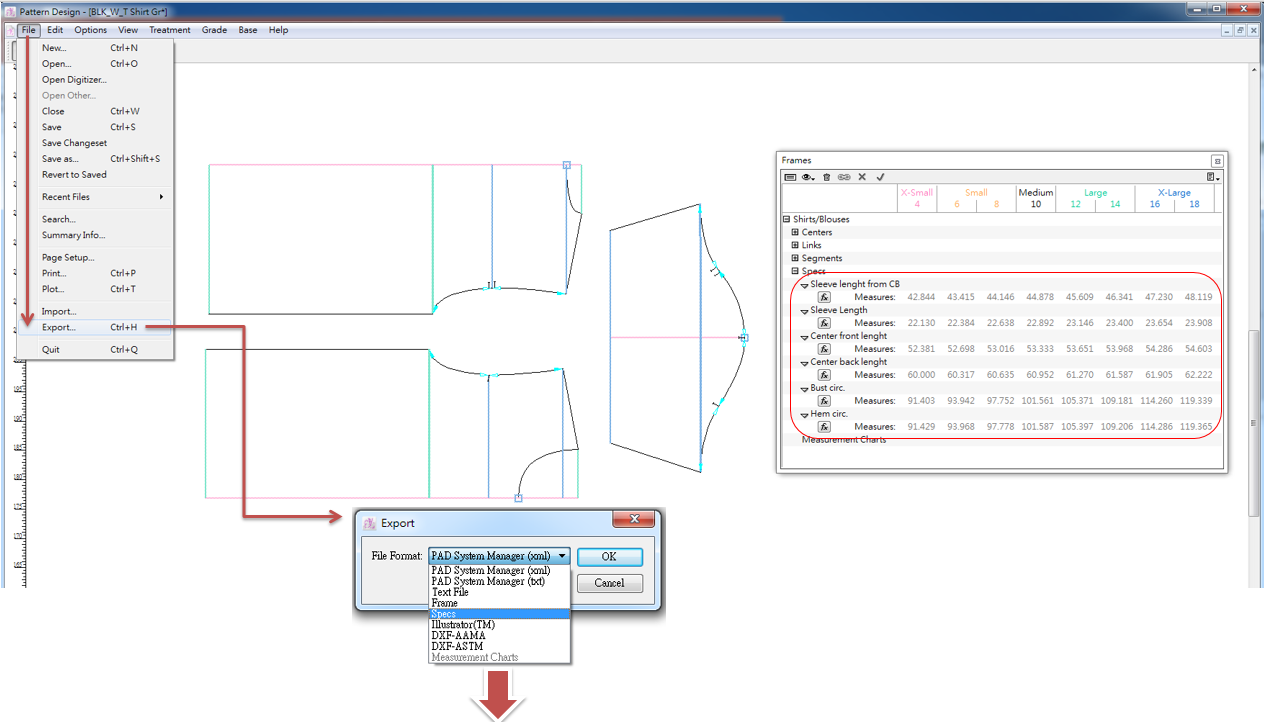Open the File Format combo box
The width and height of the screenshot is (1264, 722).
point(499,556)
